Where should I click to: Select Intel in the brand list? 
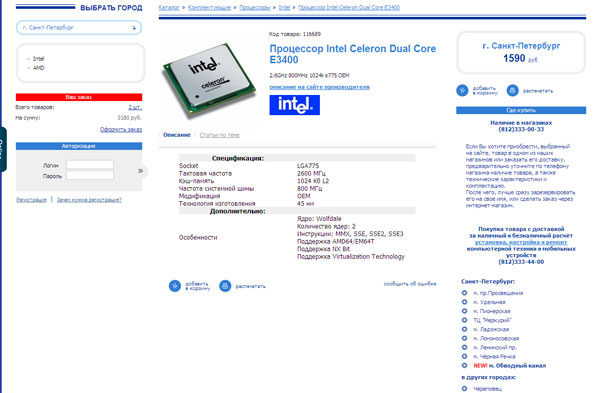pyautogui.click(x=38, y=58)
